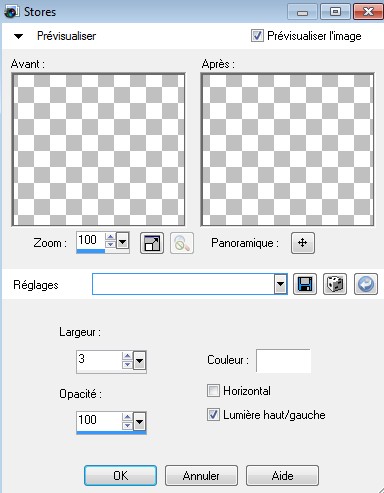The image size is (384, 493).
Task: Click the Avant preview pane
Action: click(x=98, y=150)
